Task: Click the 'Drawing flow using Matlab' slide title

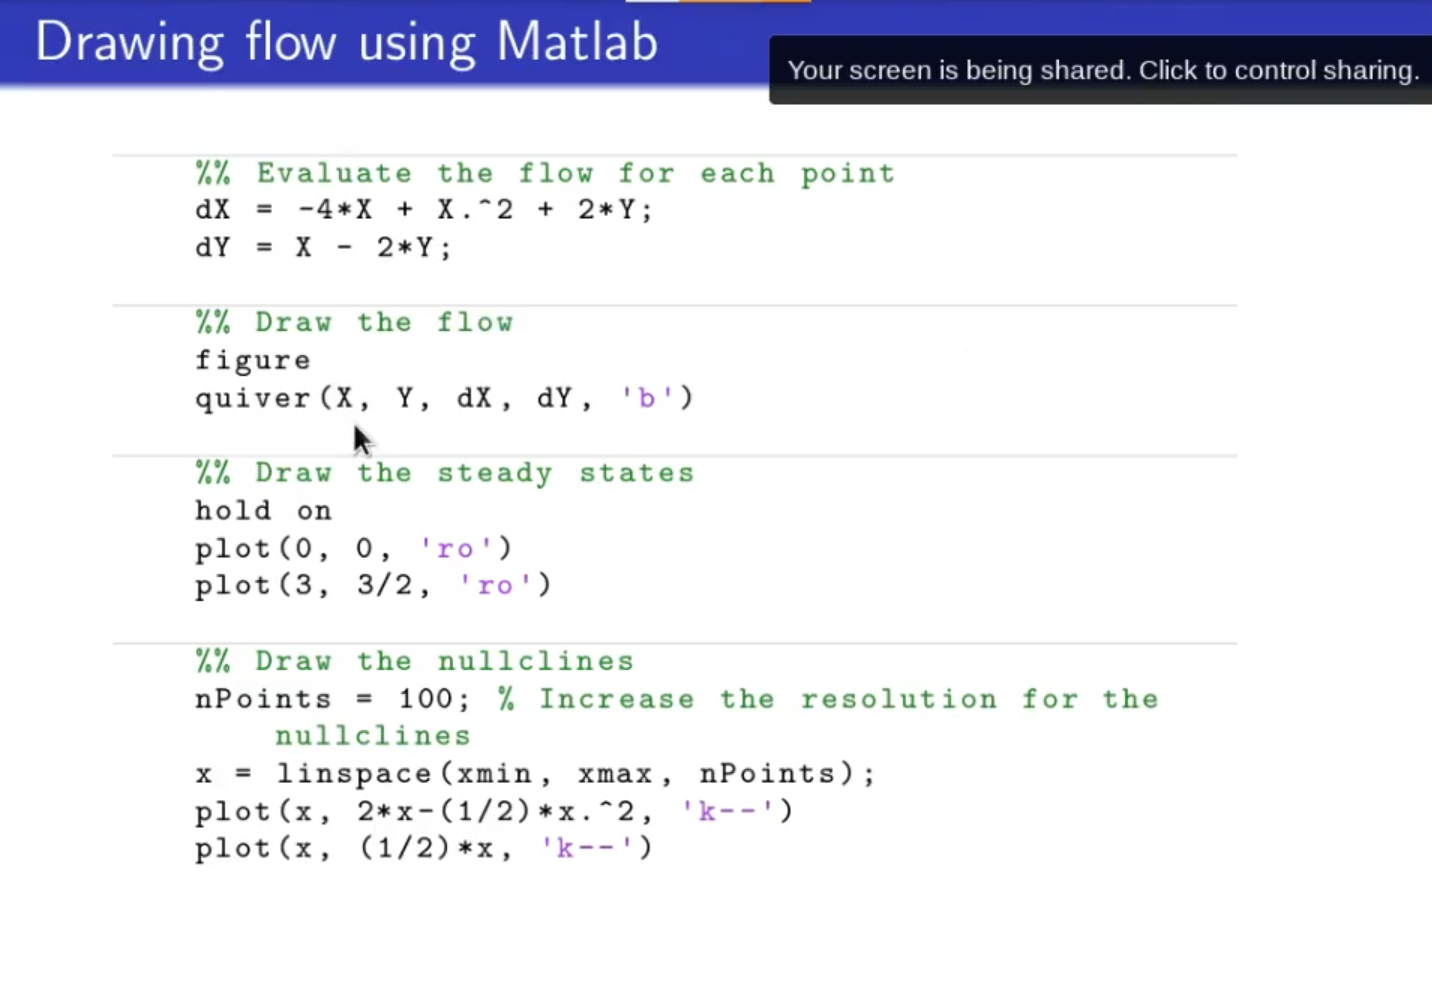Action: pyautogui.click(x=346, y=43)
